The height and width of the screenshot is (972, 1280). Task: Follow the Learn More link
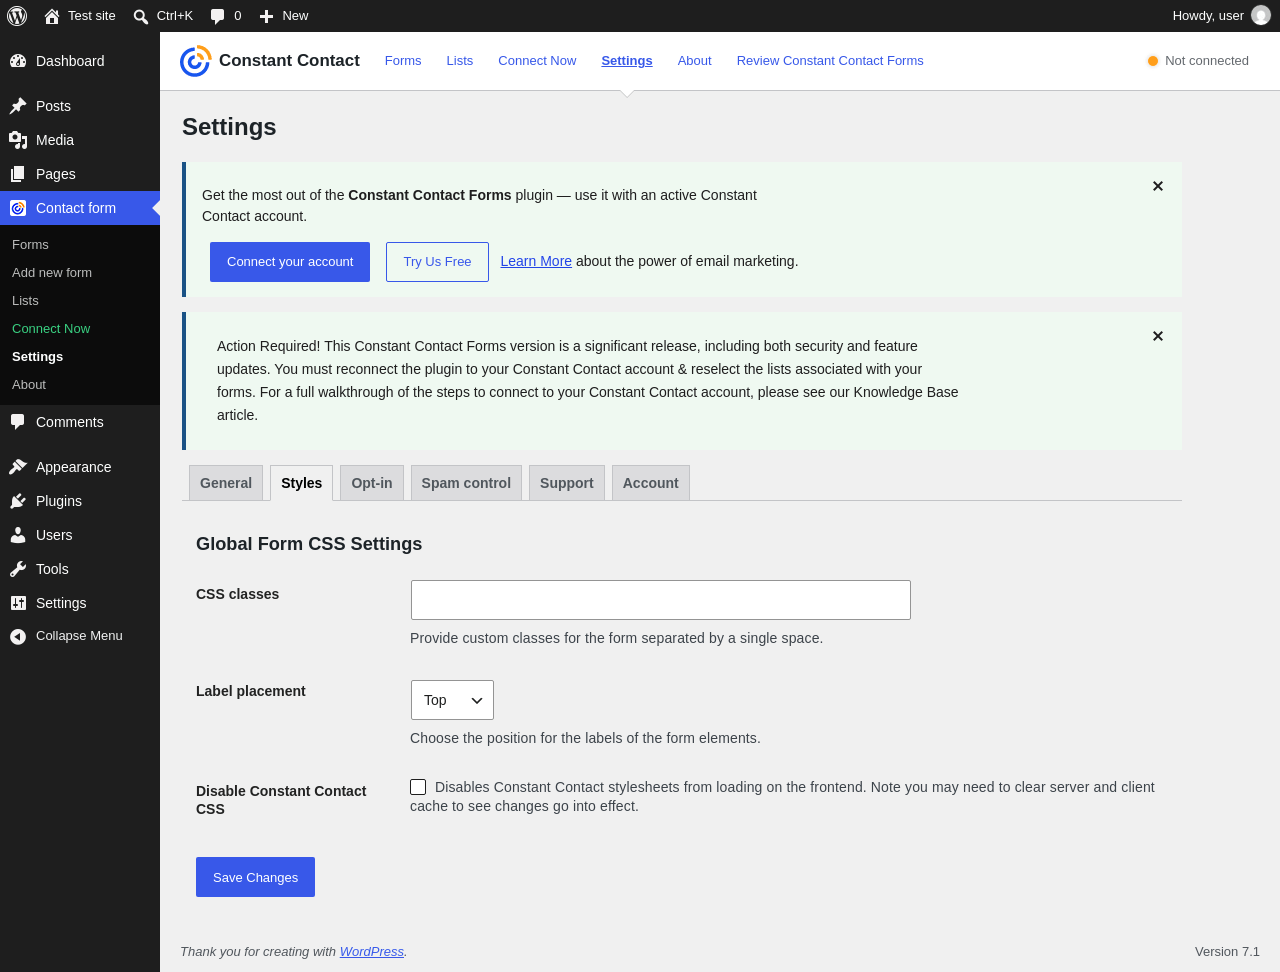536,261
